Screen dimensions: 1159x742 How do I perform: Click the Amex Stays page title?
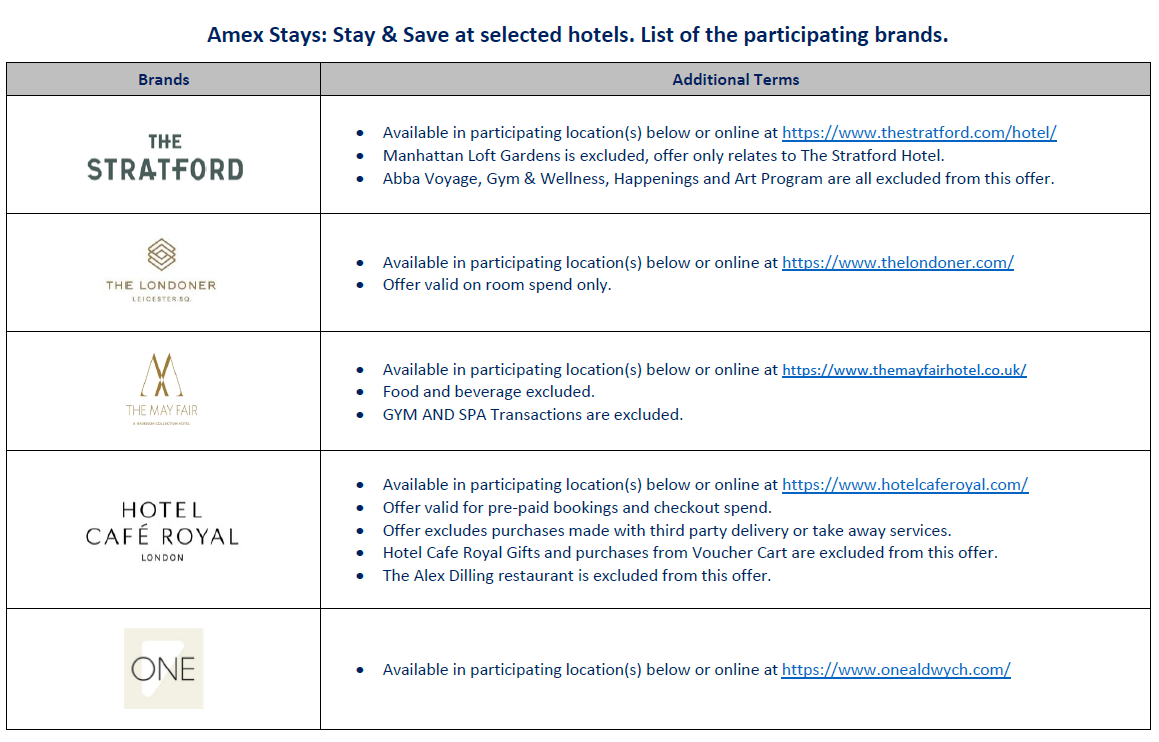[577, 35]
